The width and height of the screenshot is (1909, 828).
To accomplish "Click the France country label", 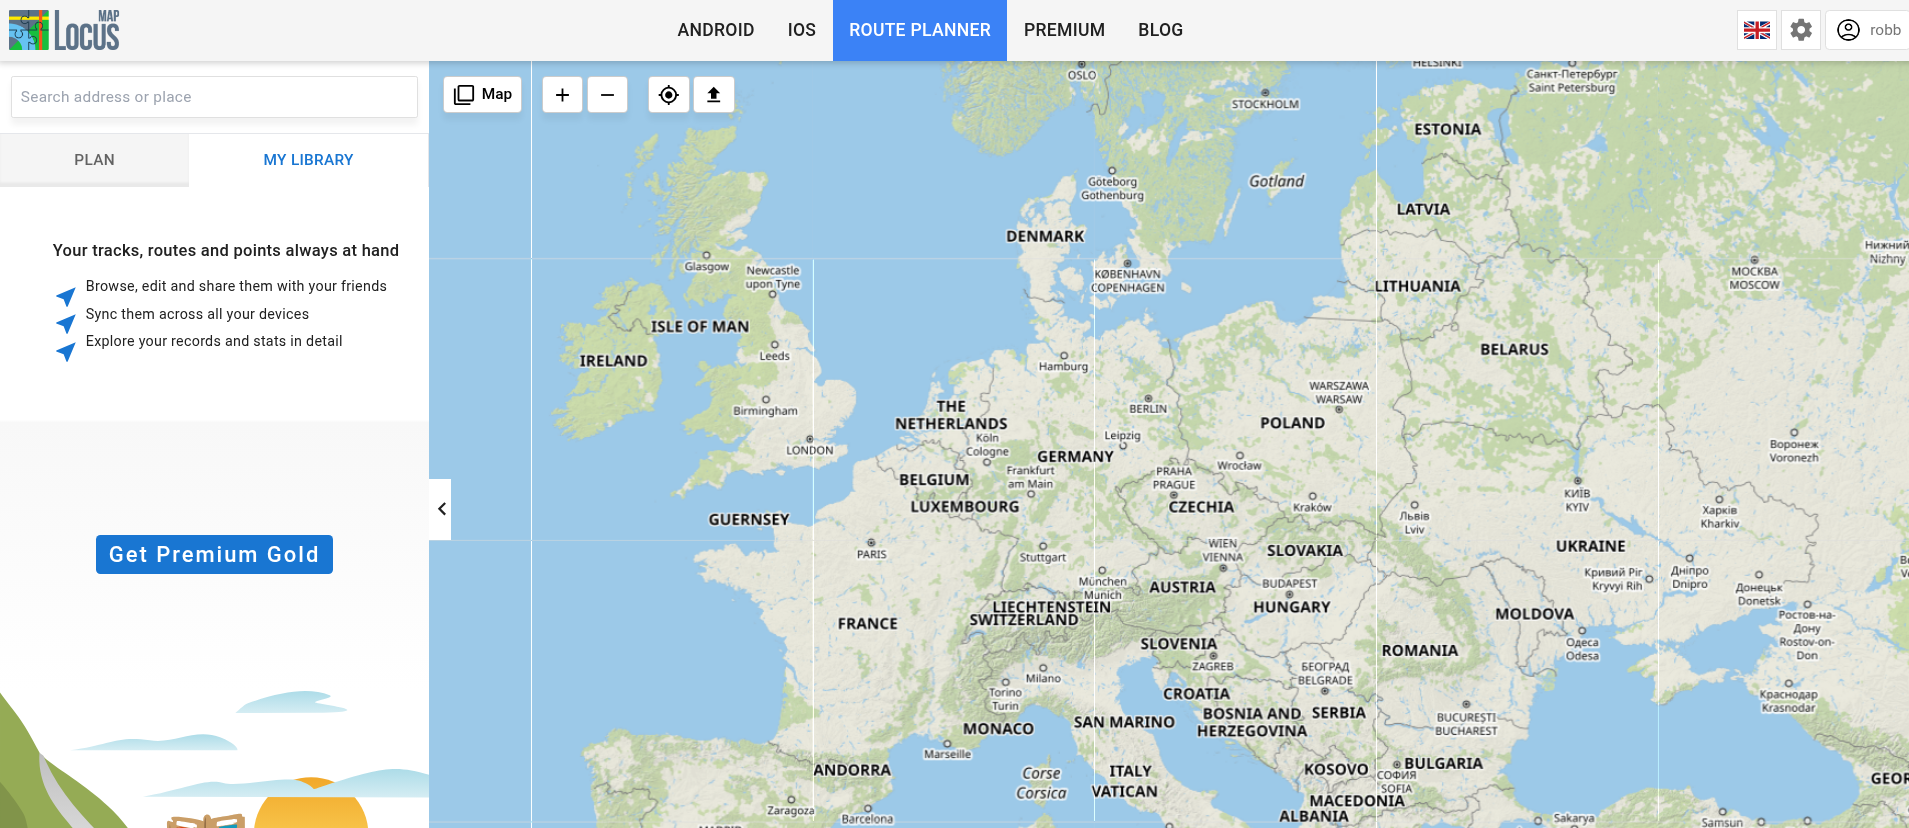I will pyautogui.click(x=868, y=623).
